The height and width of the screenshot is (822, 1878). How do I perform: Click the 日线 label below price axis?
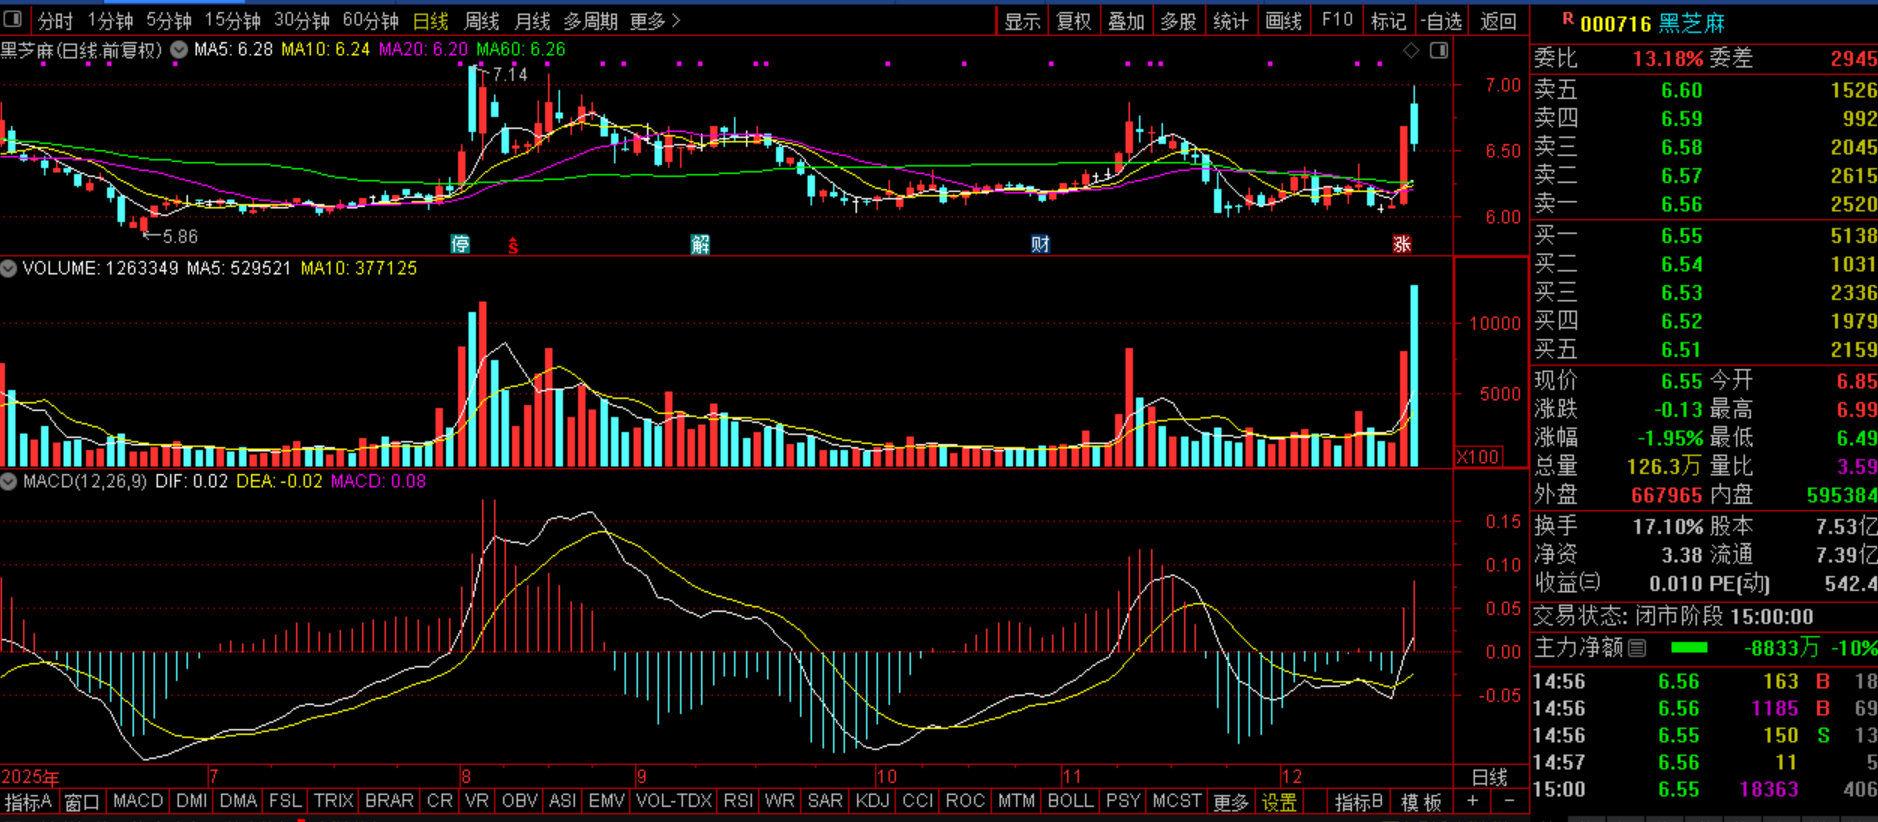coord(1489,777)
